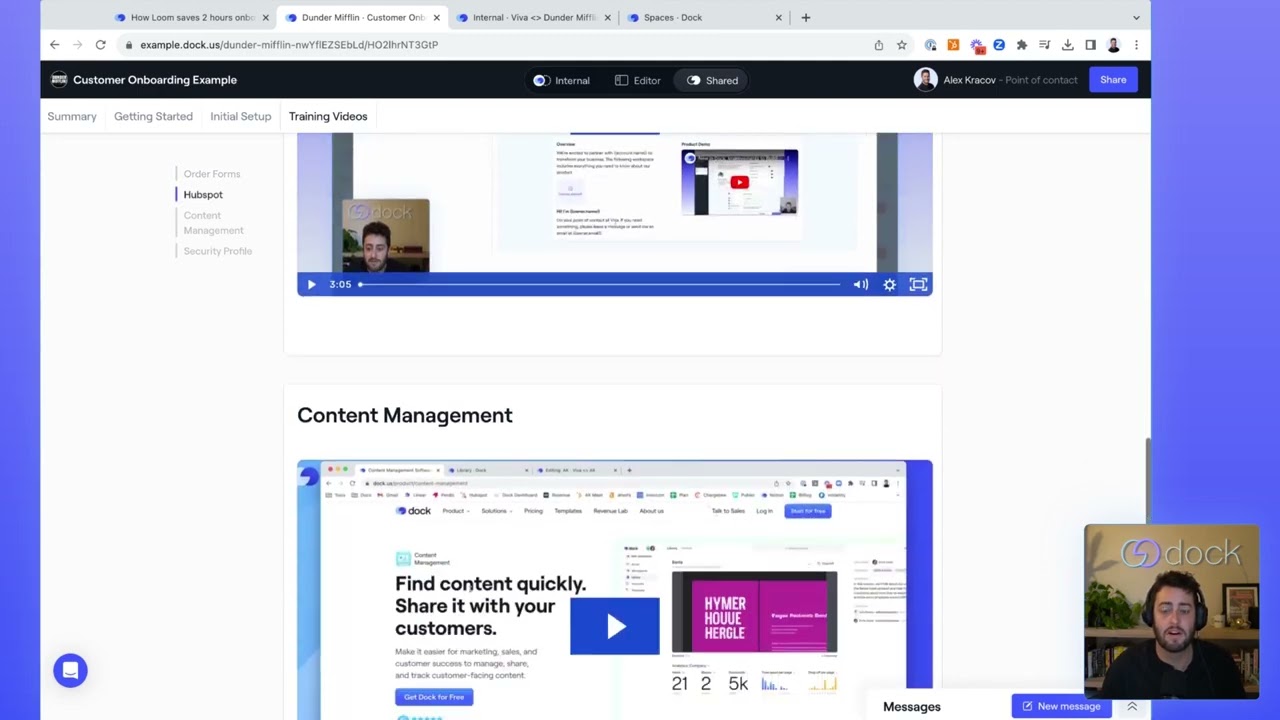This screenshot has width=1280, height=720.
Task: Close the Dunder Mifflin Customer Onboarding tab
Action: click(x=436, y=17)
